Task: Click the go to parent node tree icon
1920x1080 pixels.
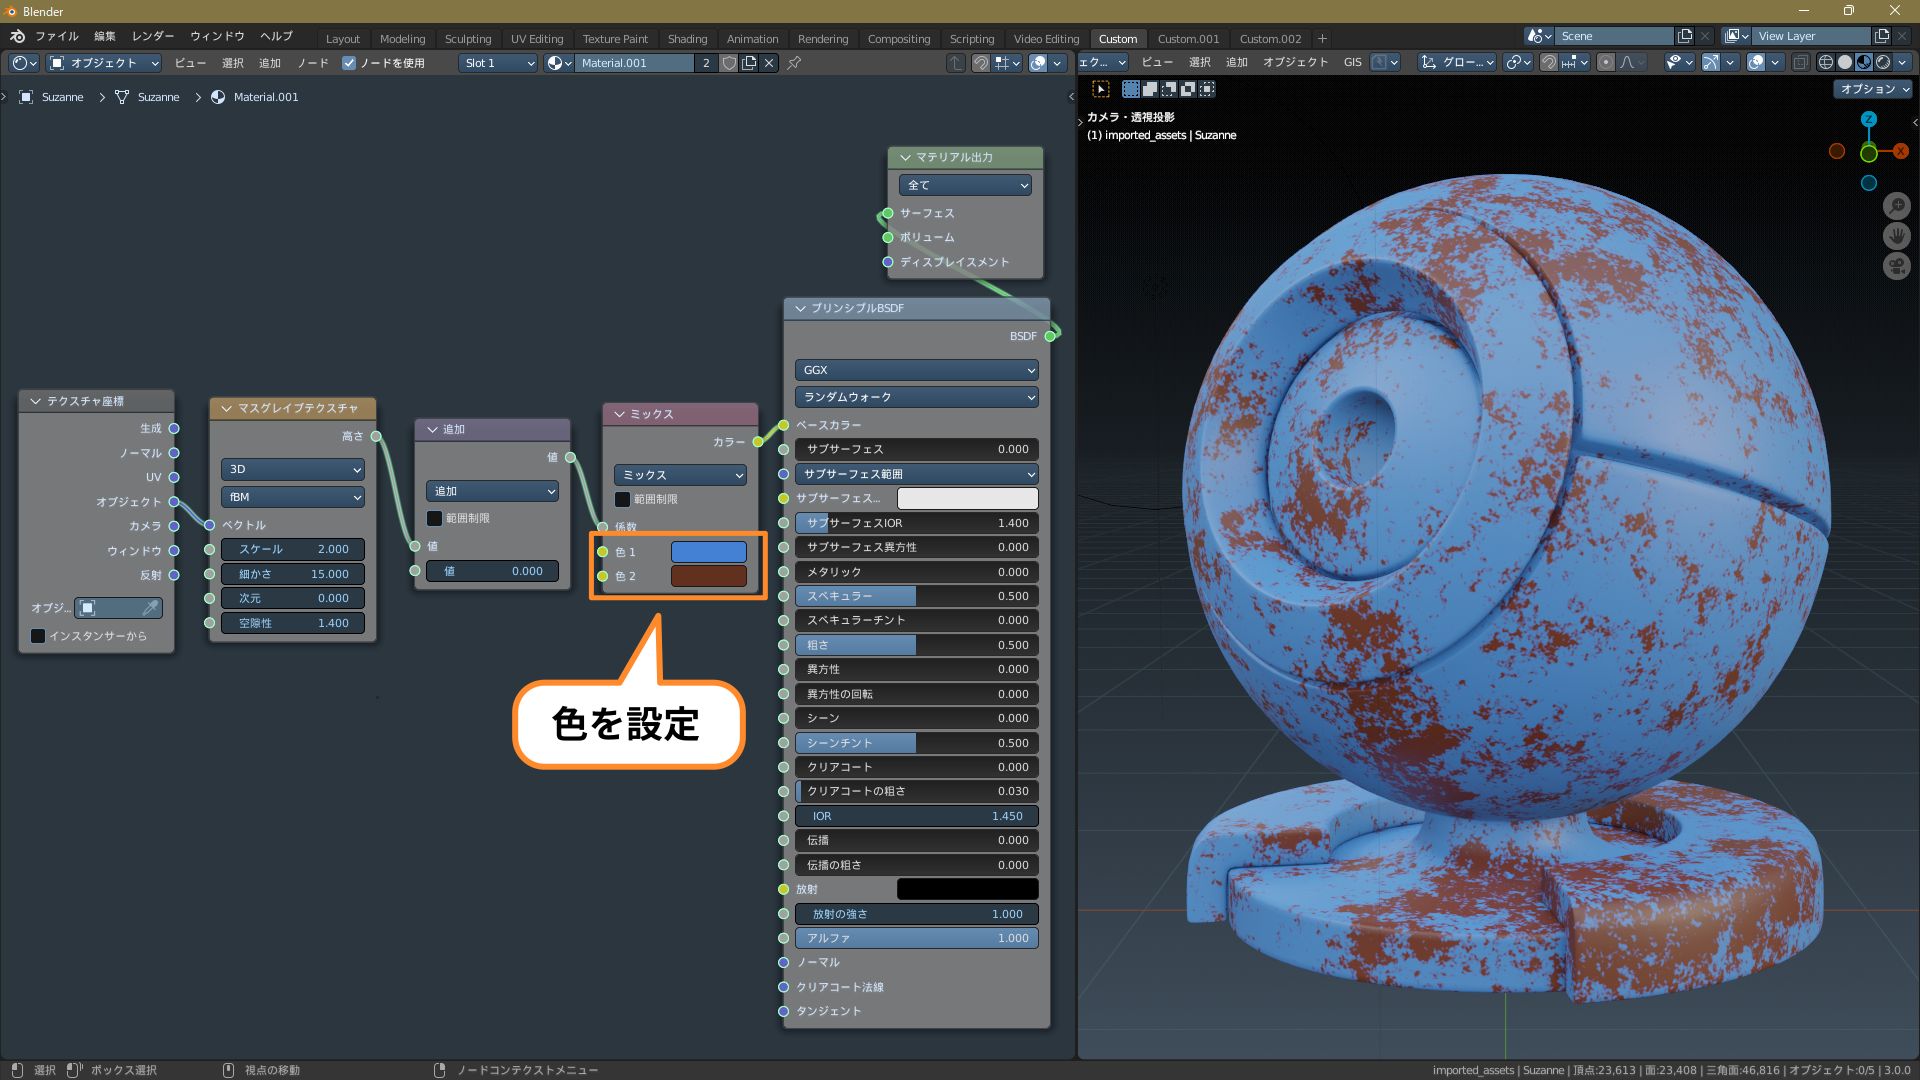Action: click(x=956, y=63)
